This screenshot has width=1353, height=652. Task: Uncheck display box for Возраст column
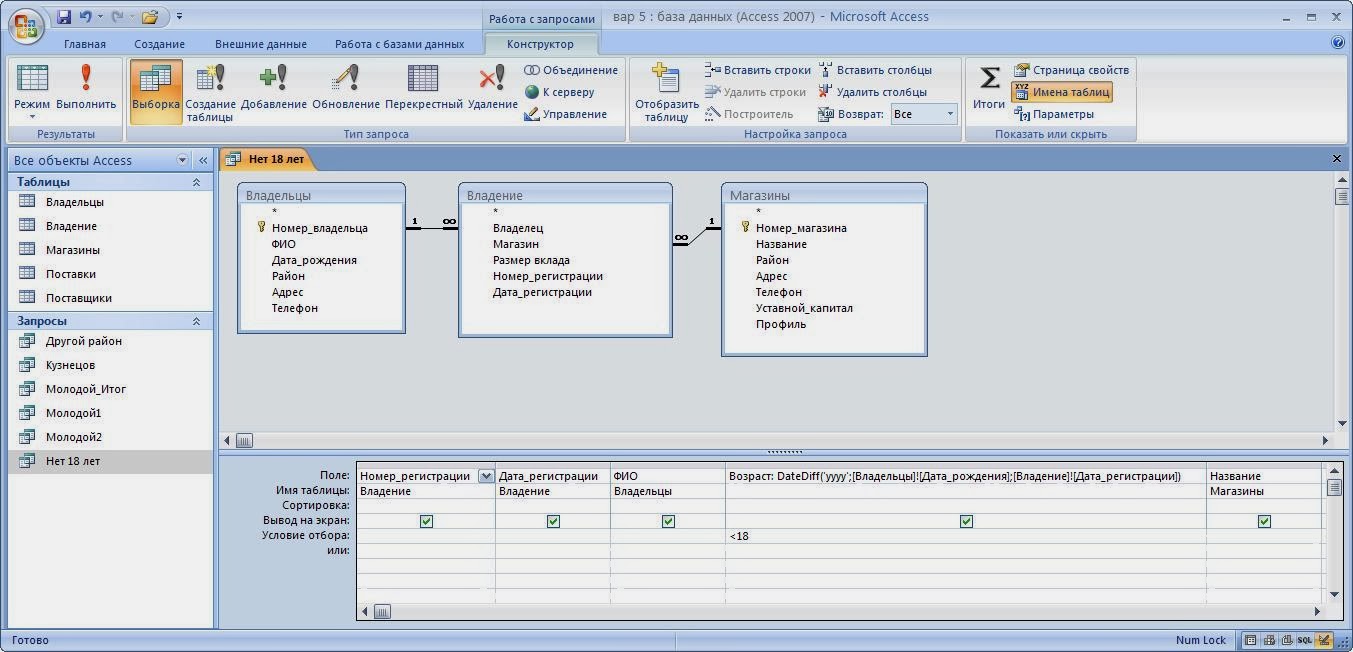coord(966,521)
